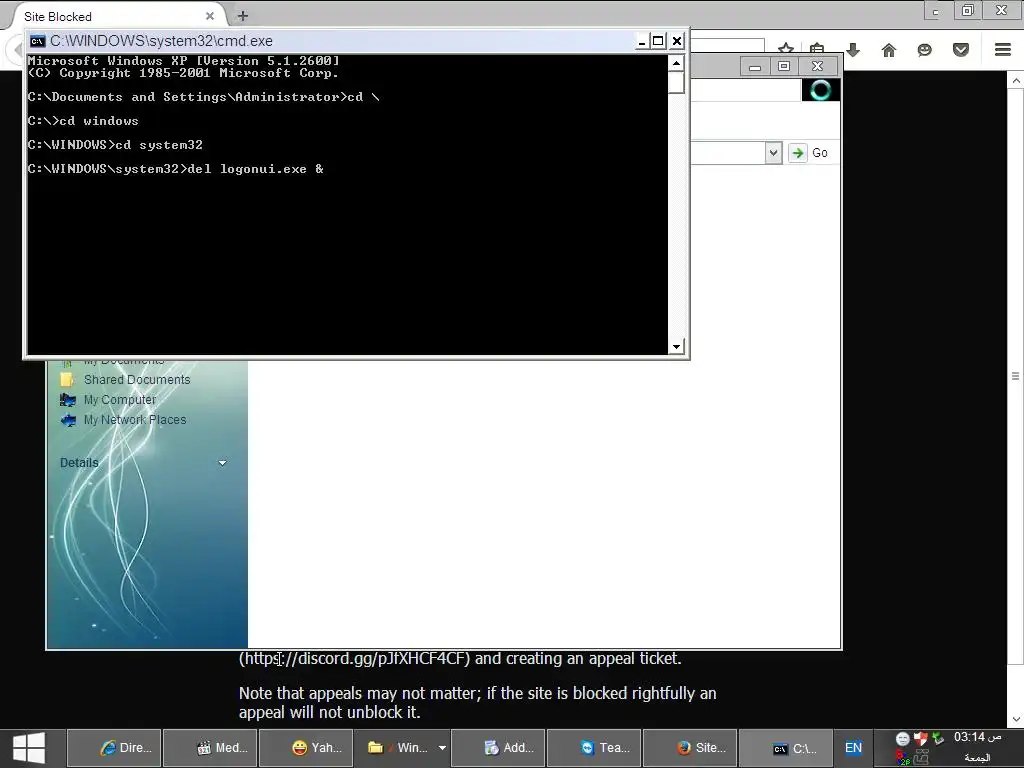Open a new Firefox tab
The image size is (1024, 768).
pyautogui.click(x=242, y=16)
